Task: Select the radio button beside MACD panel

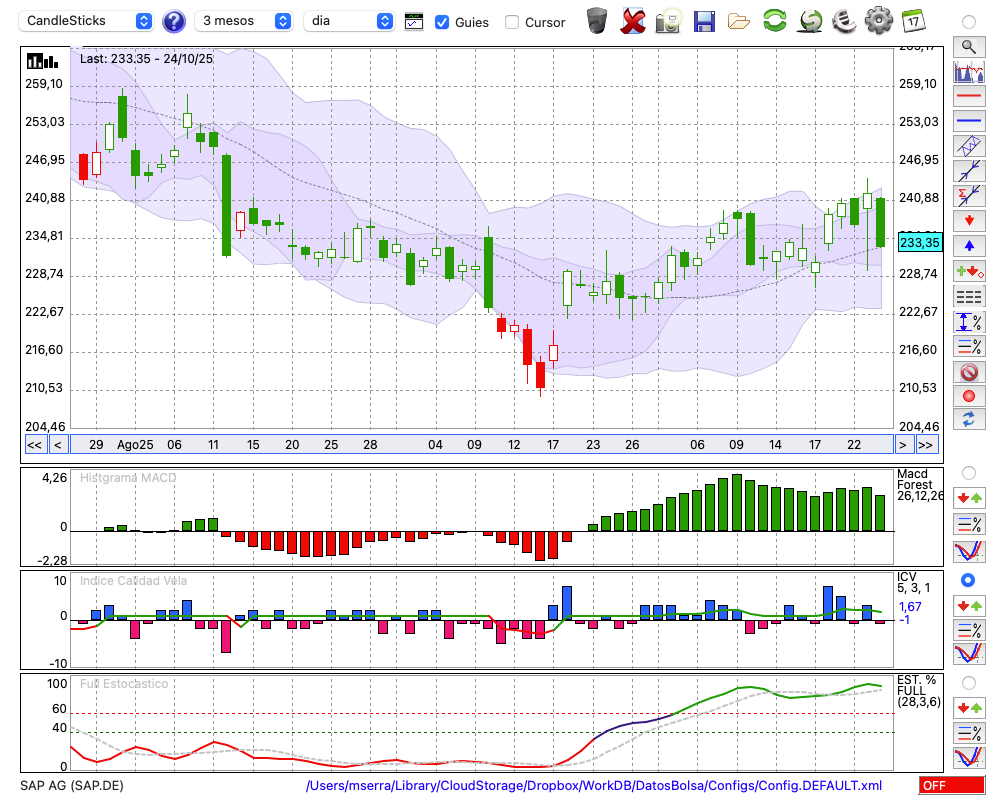Action: [968, 472]
